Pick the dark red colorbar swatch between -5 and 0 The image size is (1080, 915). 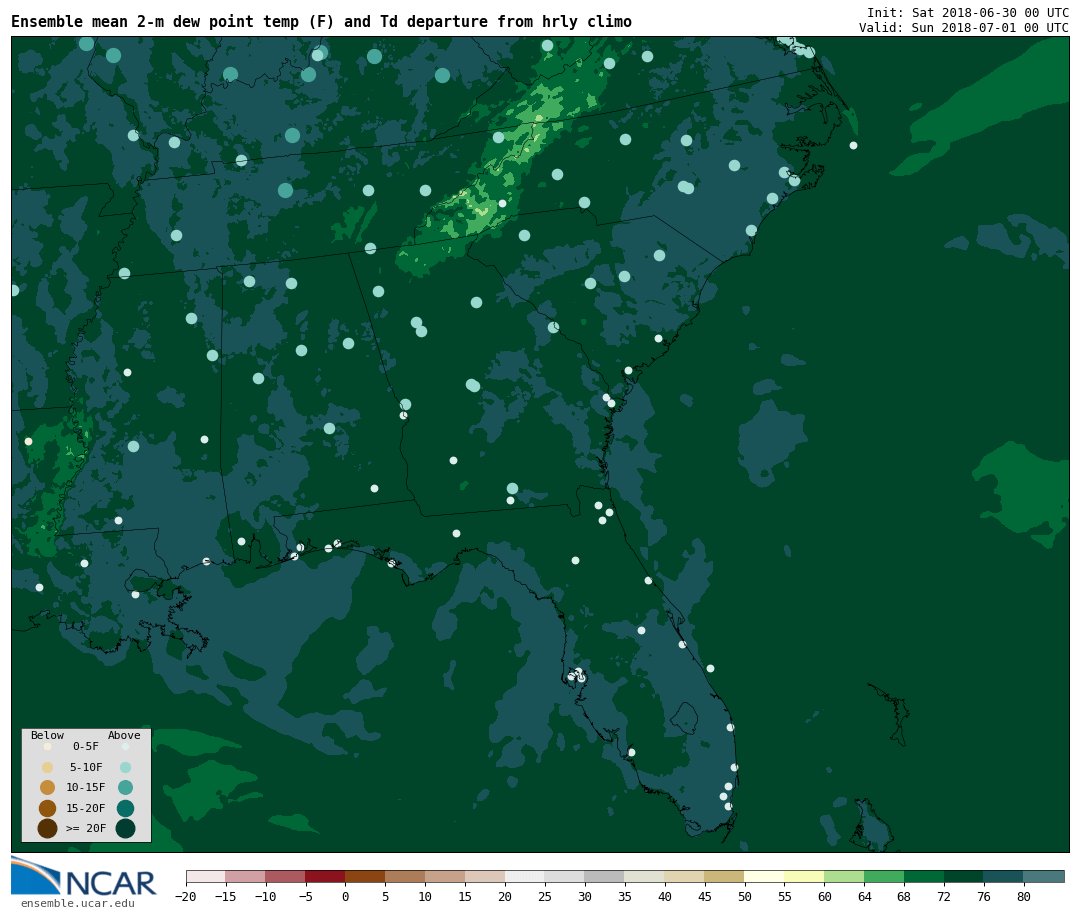coord(326,876)
